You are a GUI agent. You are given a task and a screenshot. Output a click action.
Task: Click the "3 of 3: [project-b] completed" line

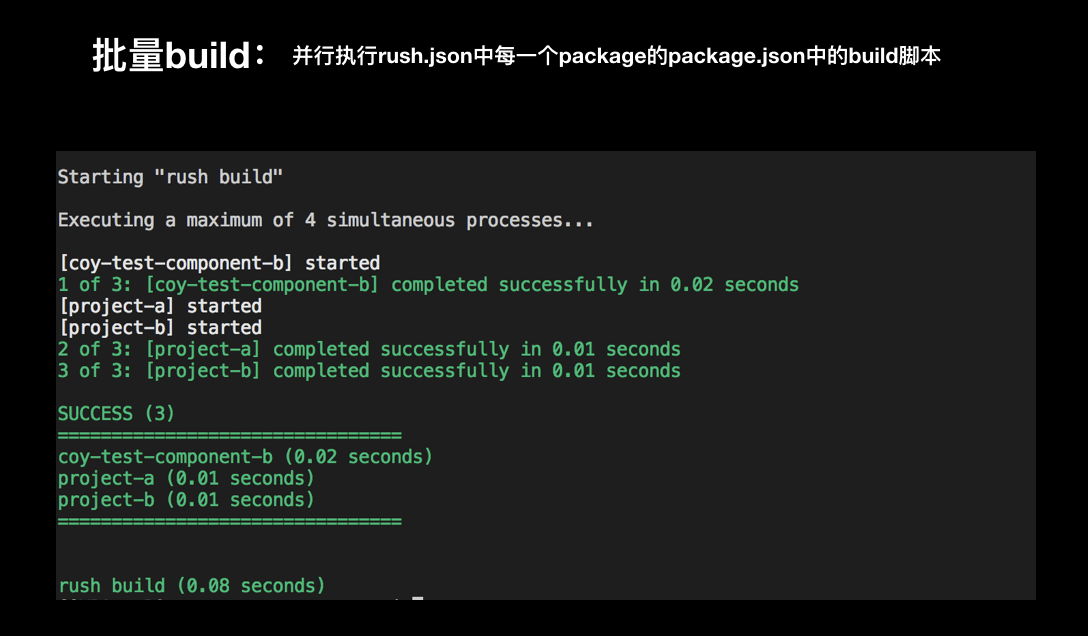369,371
